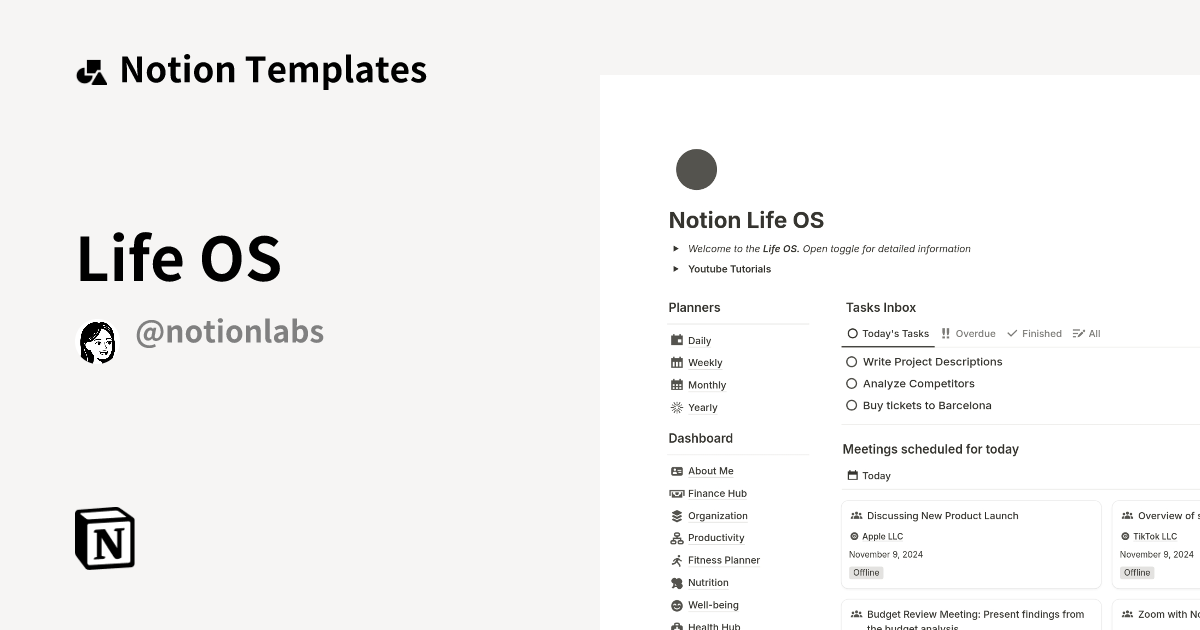Screen dimensions: 1200x630
Task: Click the Productivity workflow icon
Action: click(677, 537)
